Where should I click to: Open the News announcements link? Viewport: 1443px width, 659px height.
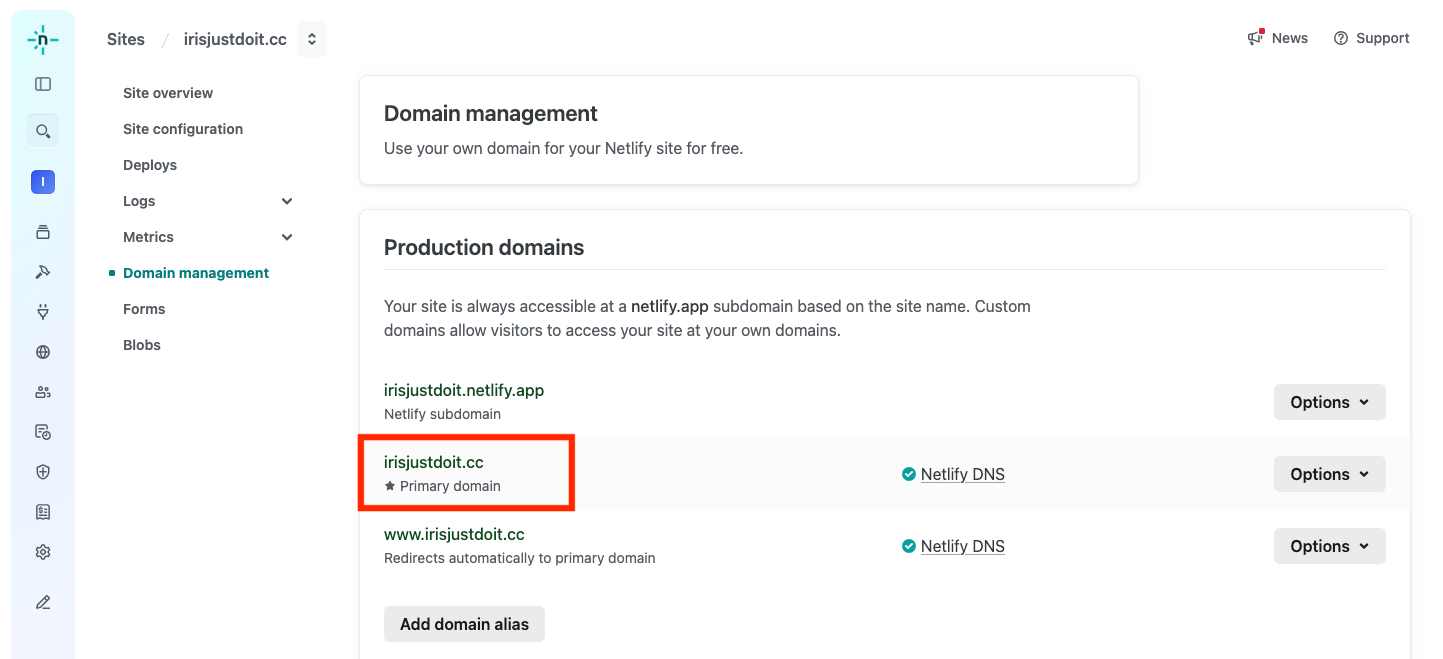(1278, 38)
